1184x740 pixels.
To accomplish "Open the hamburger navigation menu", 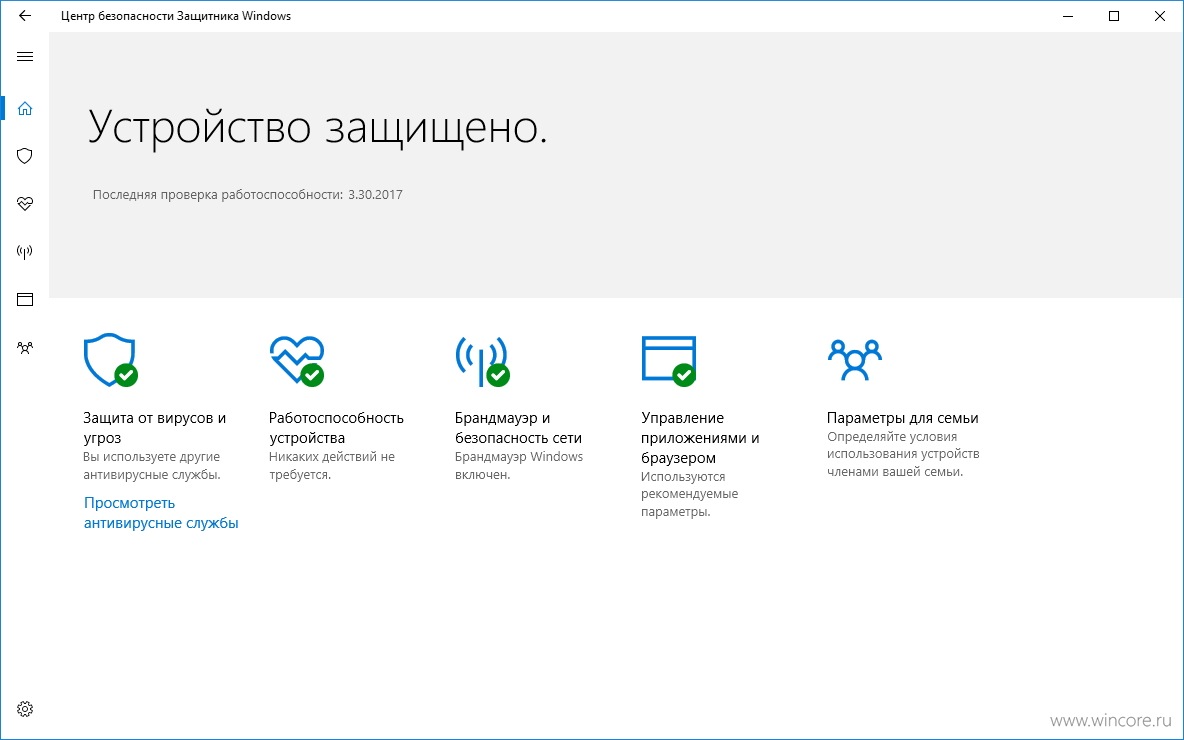I will click(25, 57).
